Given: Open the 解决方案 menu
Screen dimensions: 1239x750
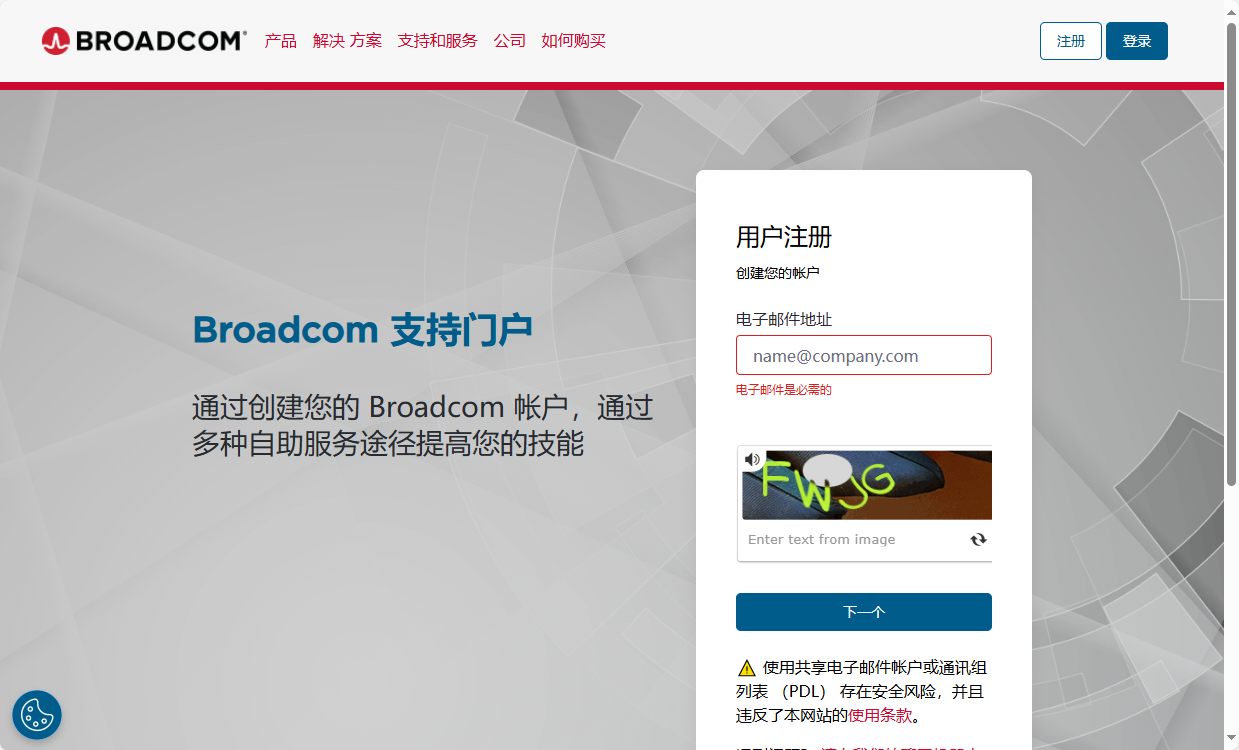Looking at the screenshot, I should click(347, 41).
